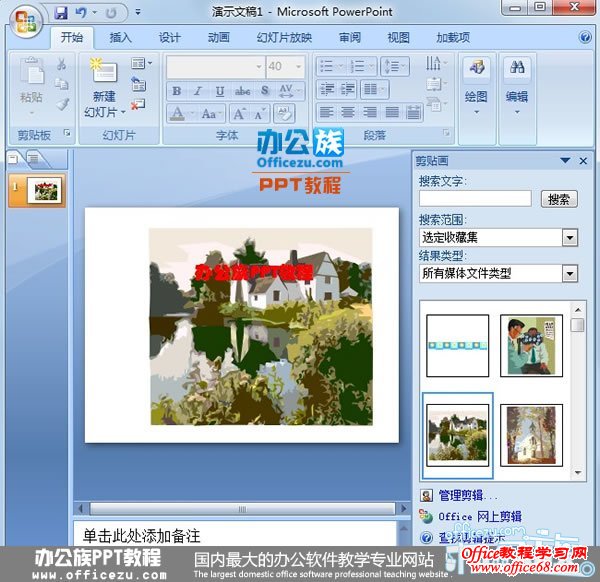Close the Clip Art task pane
Viewport: 600px width, 582px height.
pos(582,160)
